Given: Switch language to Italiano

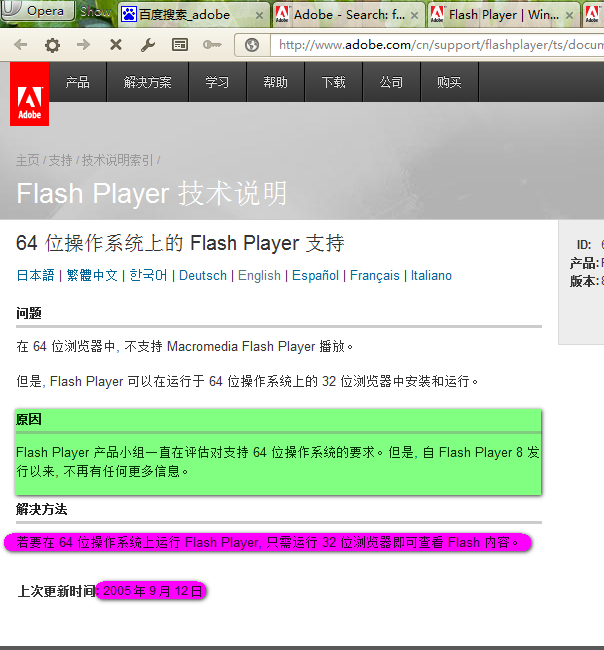Looking at the screenshot, I should [x=431, y=275].
